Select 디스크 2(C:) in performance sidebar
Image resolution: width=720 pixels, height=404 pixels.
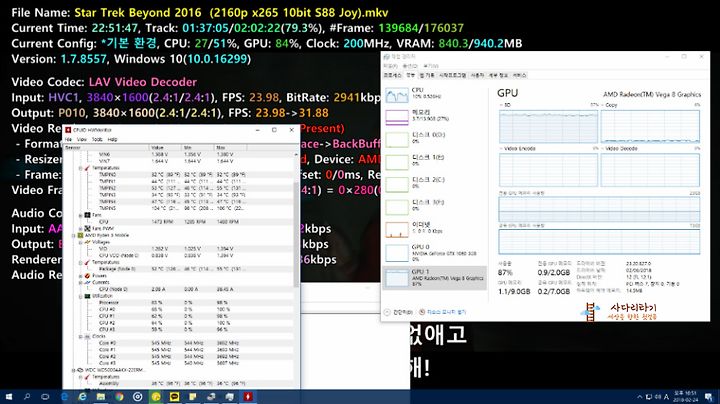[x=434, y=183]
